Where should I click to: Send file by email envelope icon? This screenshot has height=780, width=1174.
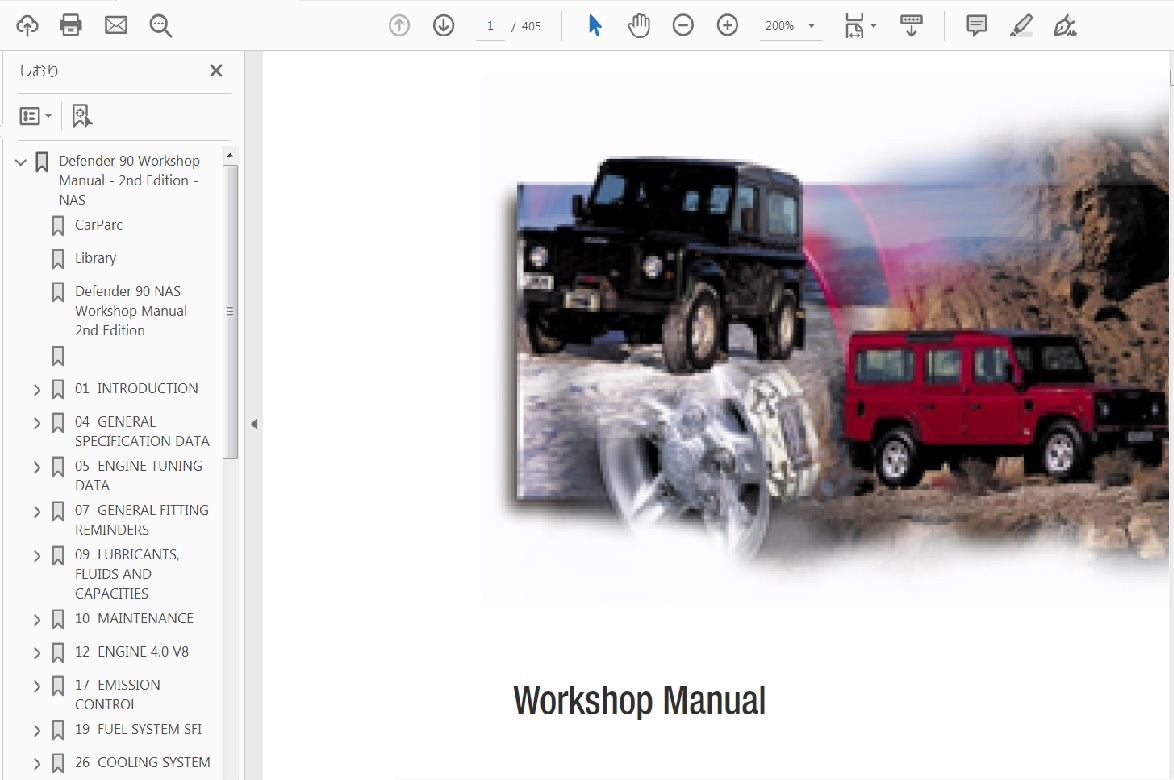click(x=116, y=25)
